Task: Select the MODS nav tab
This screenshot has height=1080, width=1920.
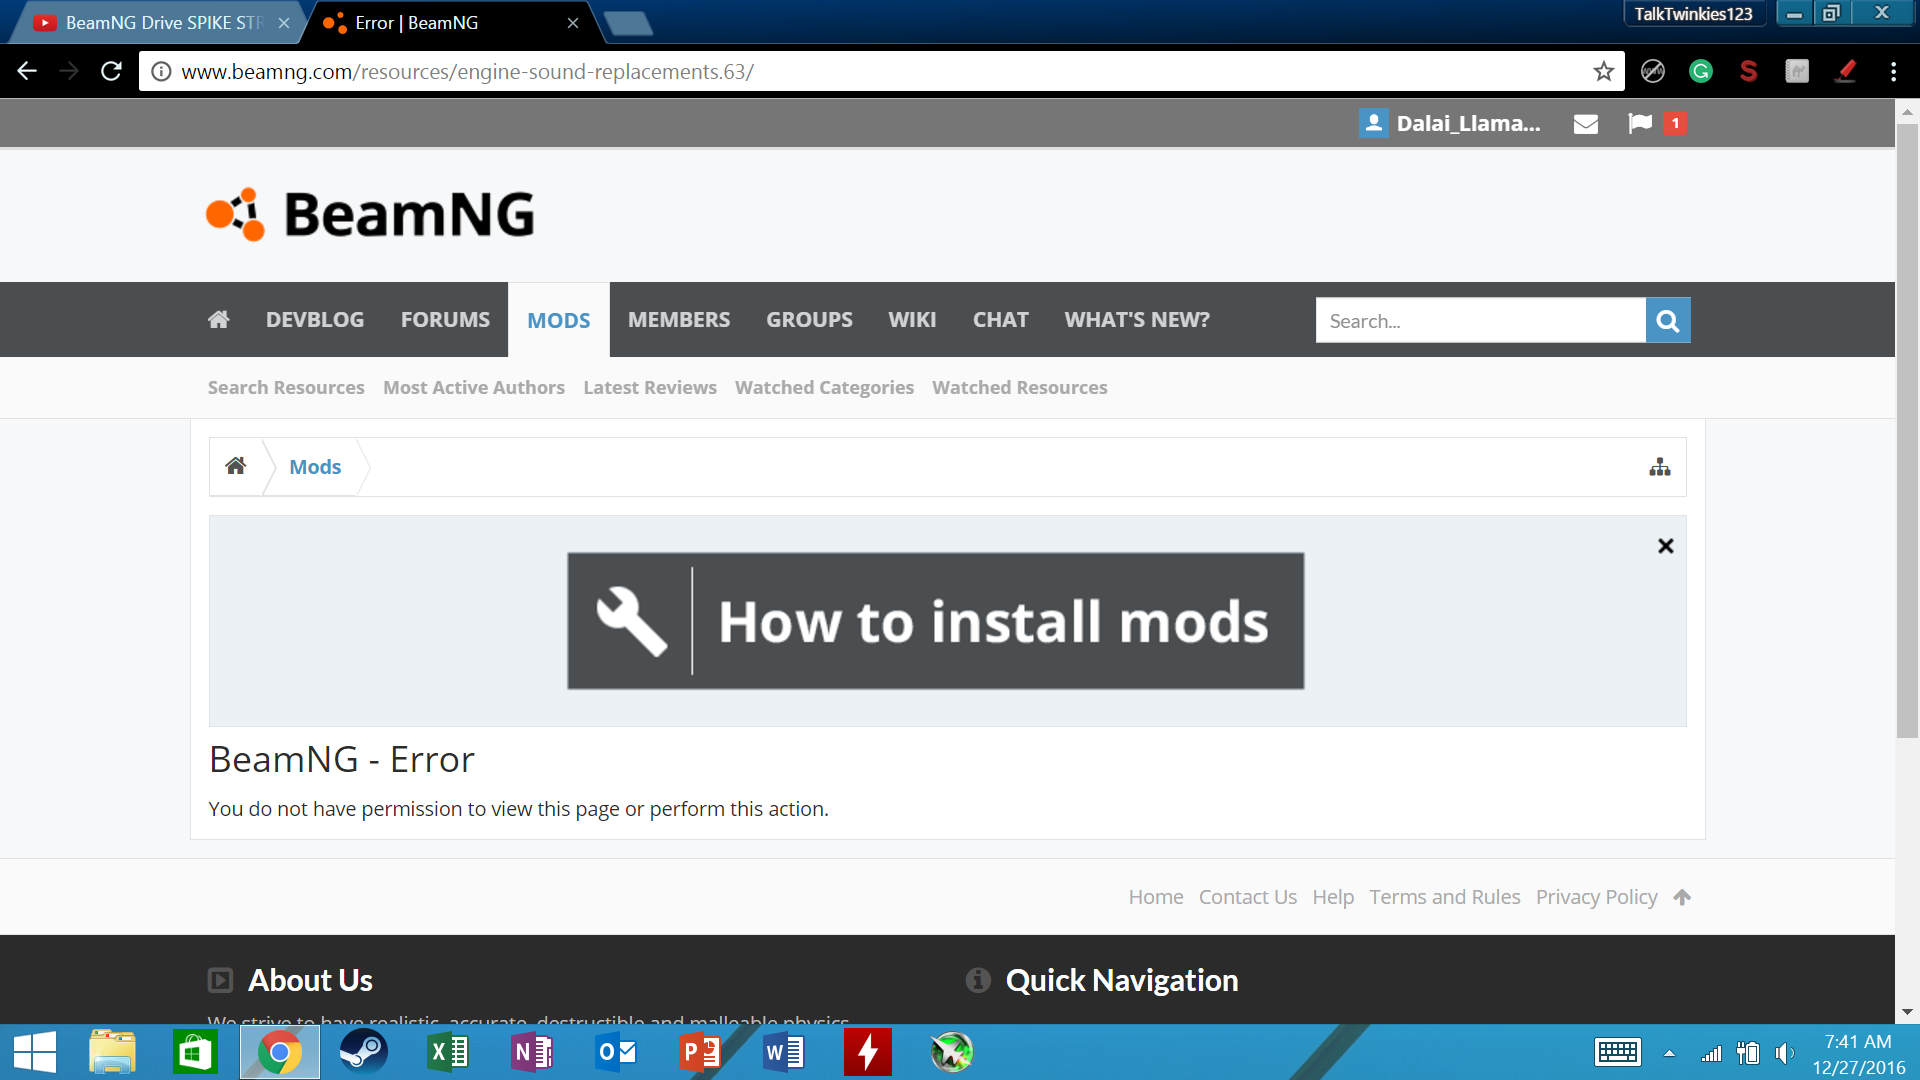Action: (559, 320)
